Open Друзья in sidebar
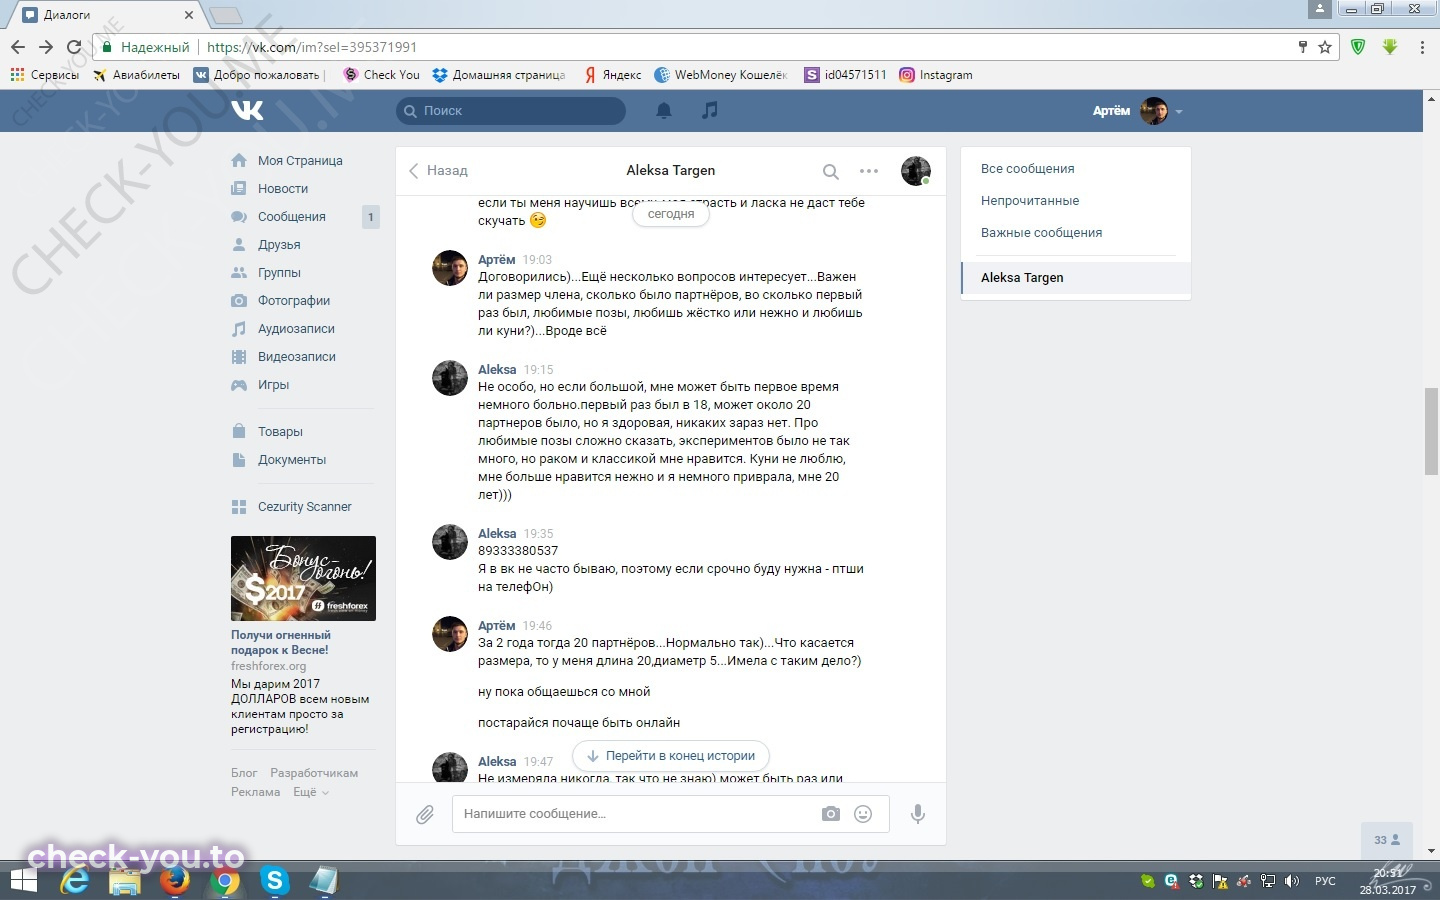Viewport: 1440px width, 900px height. tap(279, 245)
